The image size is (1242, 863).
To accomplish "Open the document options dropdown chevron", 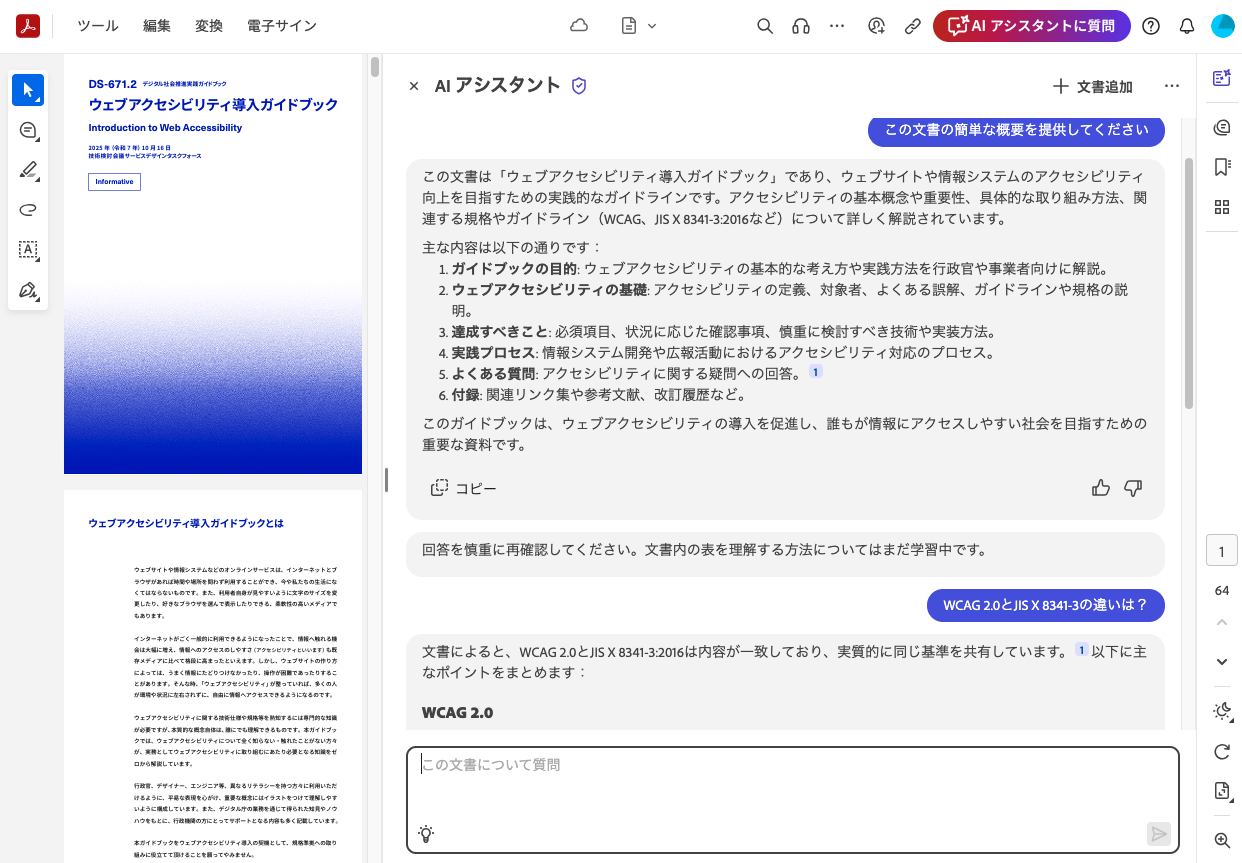I will click(x=651, y=26).
